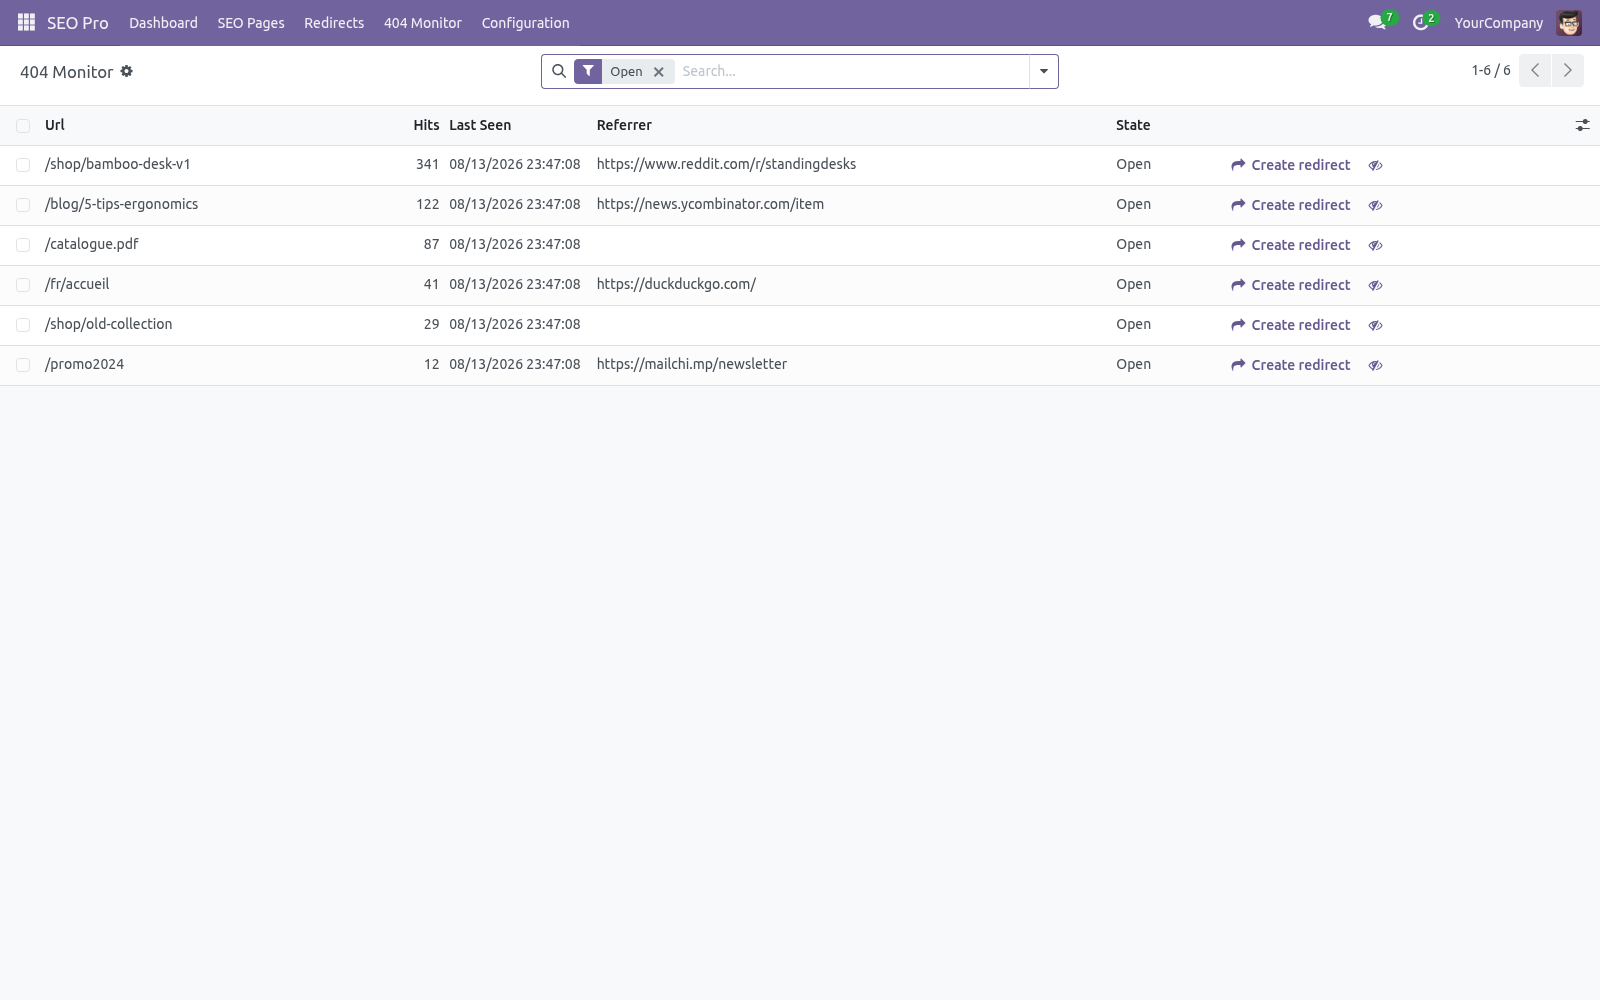The width and height of the screenshot is (1600, 1000).
Task: Click the funnel filter icon
Action: 588,71
